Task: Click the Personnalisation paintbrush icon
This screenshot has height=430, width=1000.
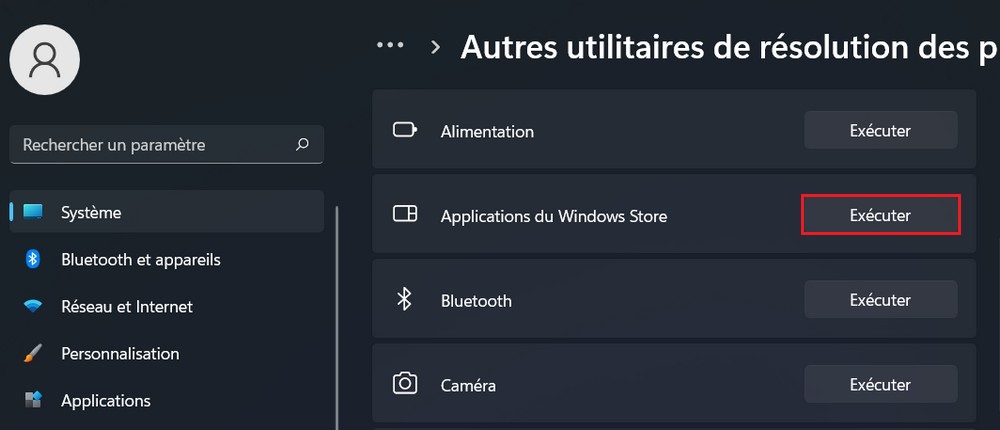Action: (x=33, y=354)
